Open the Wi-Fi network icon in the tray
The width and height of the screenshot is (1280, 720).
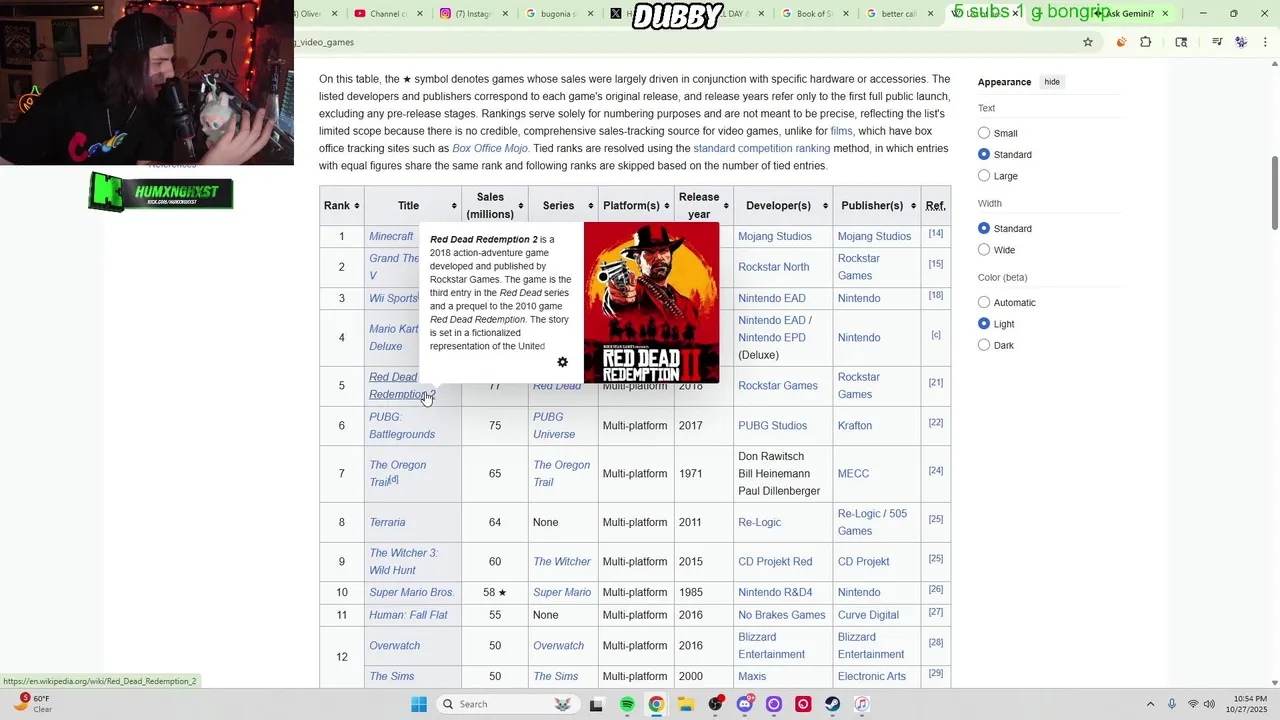pyautogui.click(x=1192, y=704)
